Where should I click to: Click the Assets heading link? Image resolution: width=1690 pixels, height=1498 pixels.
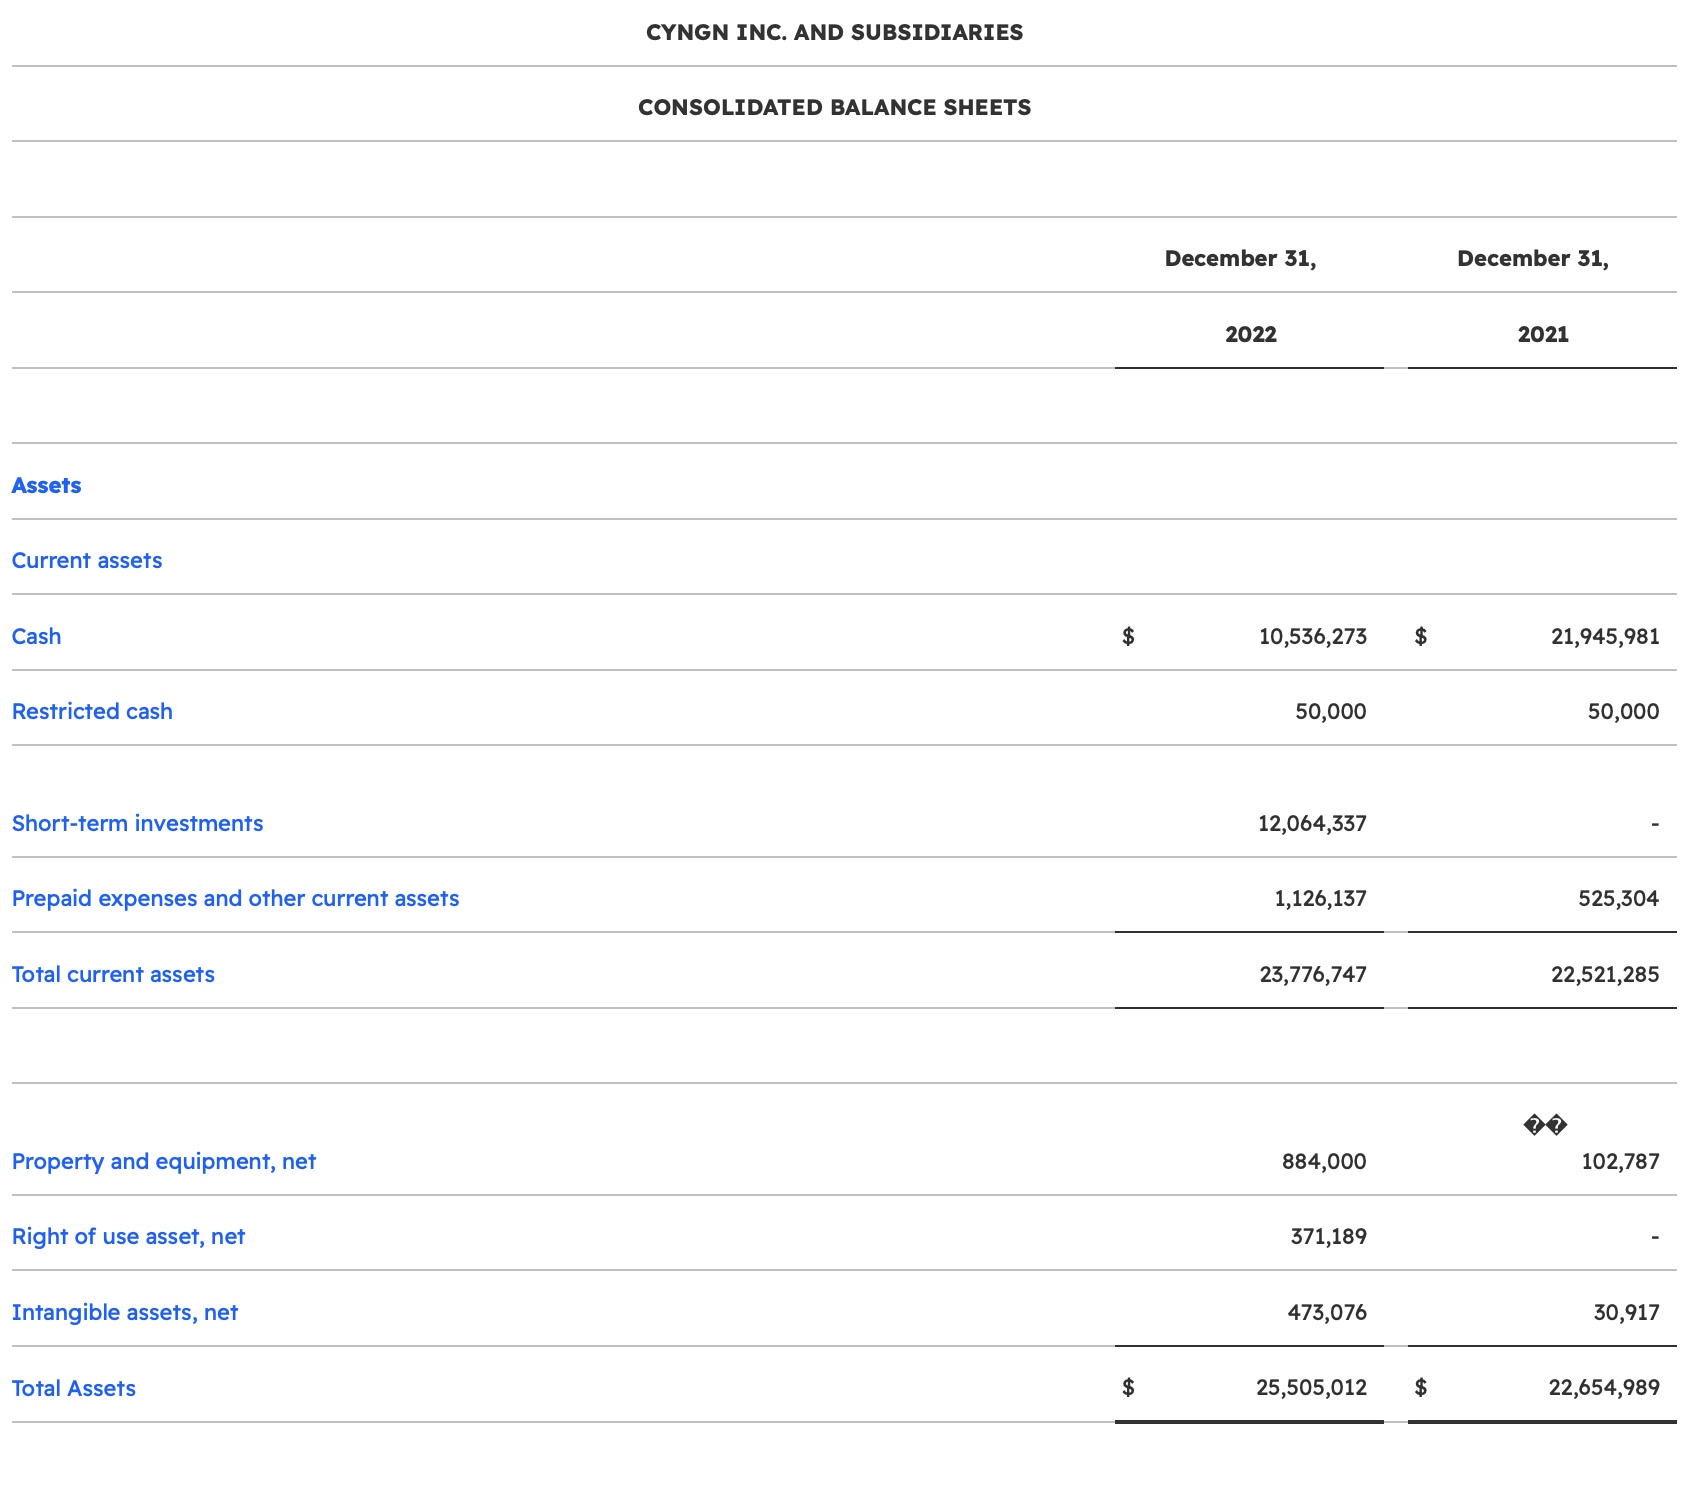tap(46, 485)
